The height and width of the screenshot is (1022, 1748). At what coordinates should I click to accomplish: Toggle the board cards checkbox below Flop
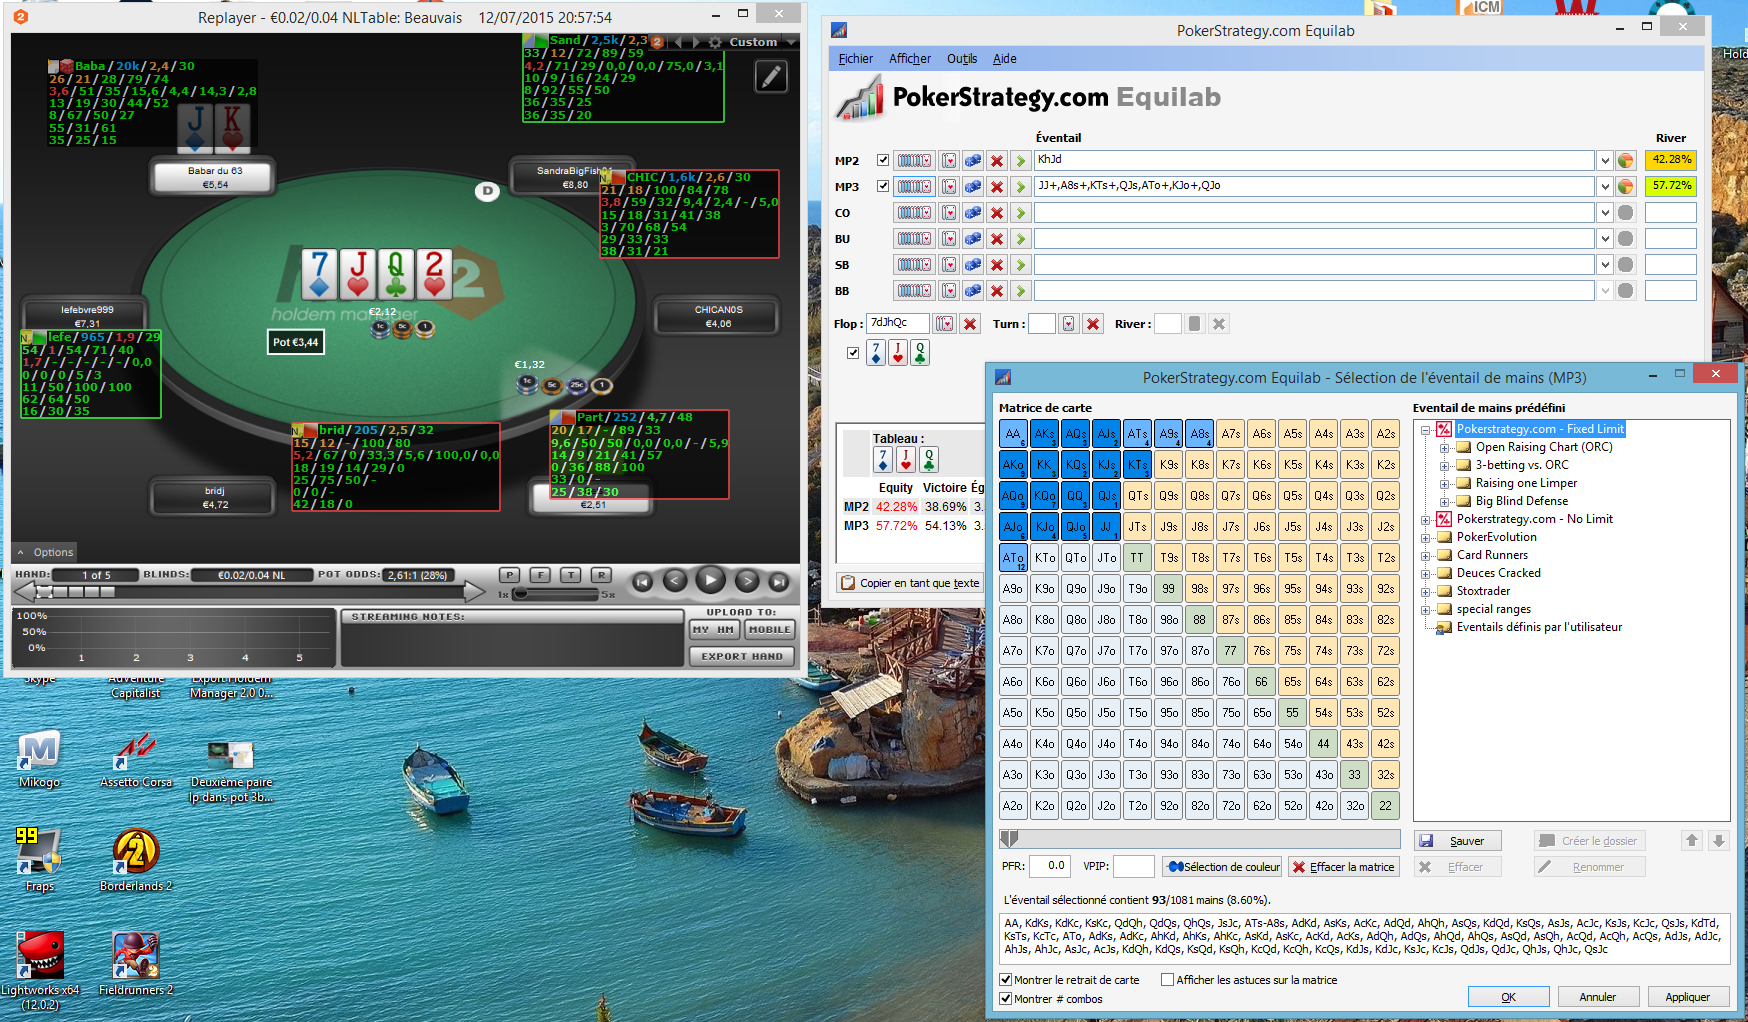pyautogui.click(x=853, y=353)
